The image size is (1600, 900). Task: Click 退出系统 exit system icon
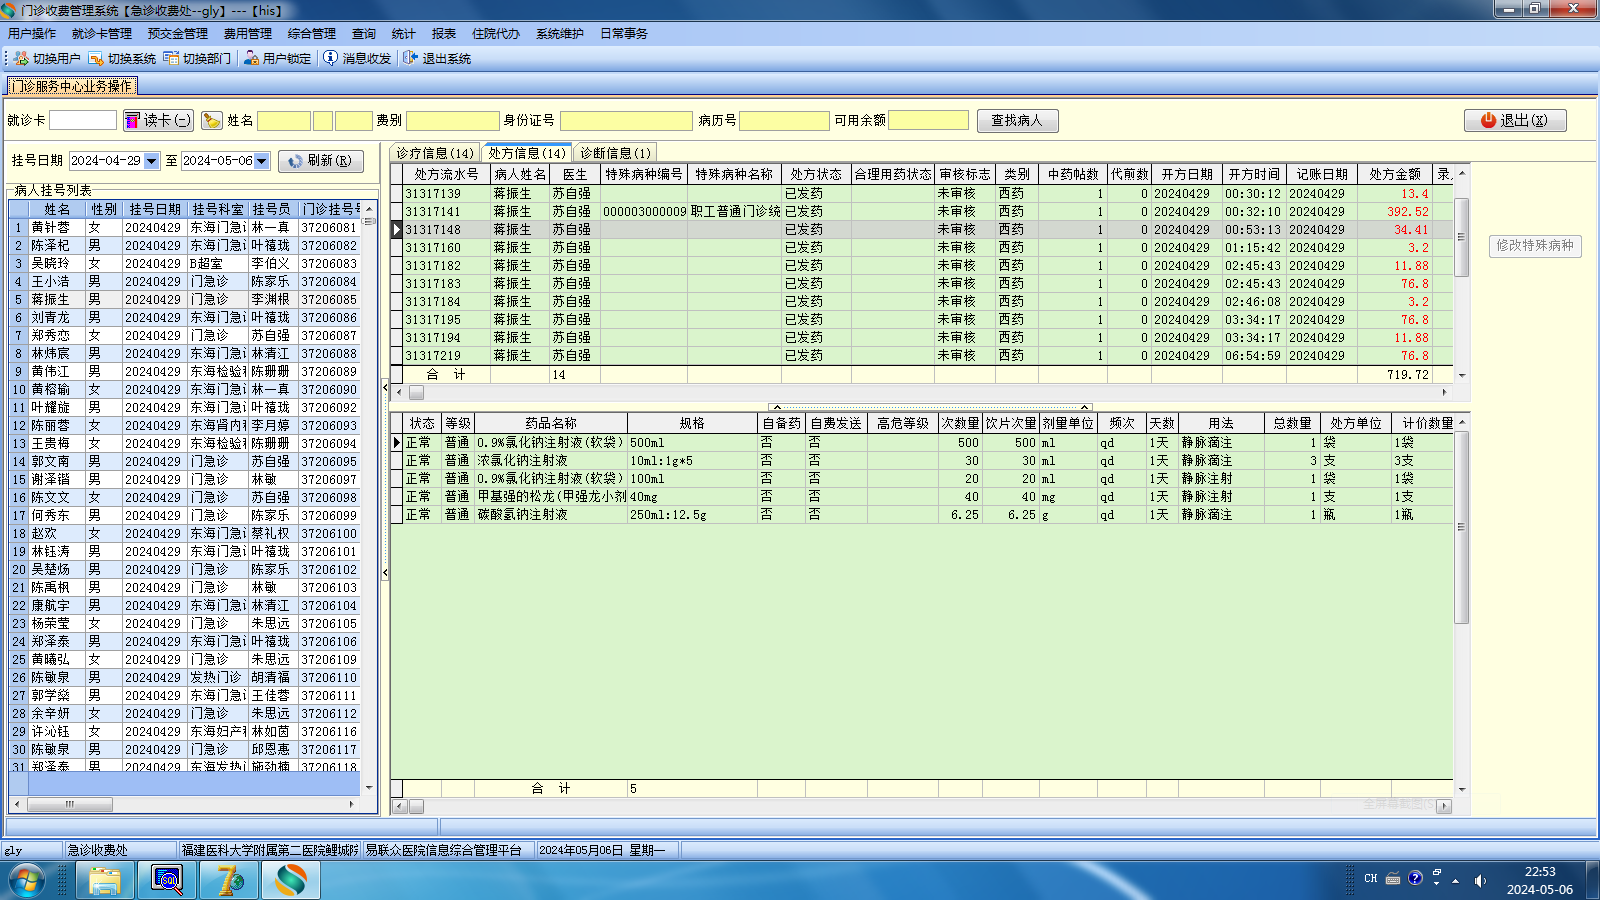[x=411, y=59]
